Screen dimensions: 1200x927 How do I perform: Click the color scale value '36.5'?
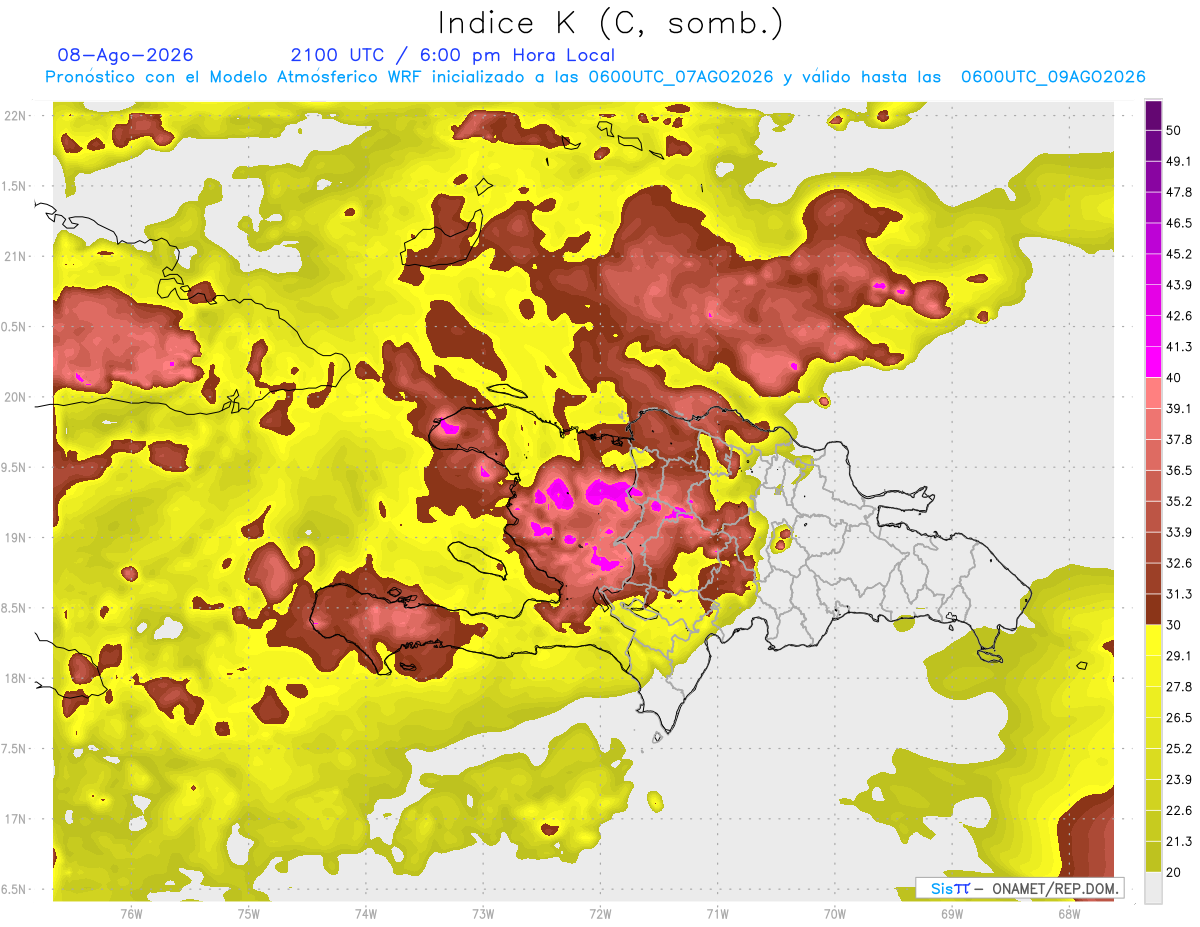[1179, 470]
